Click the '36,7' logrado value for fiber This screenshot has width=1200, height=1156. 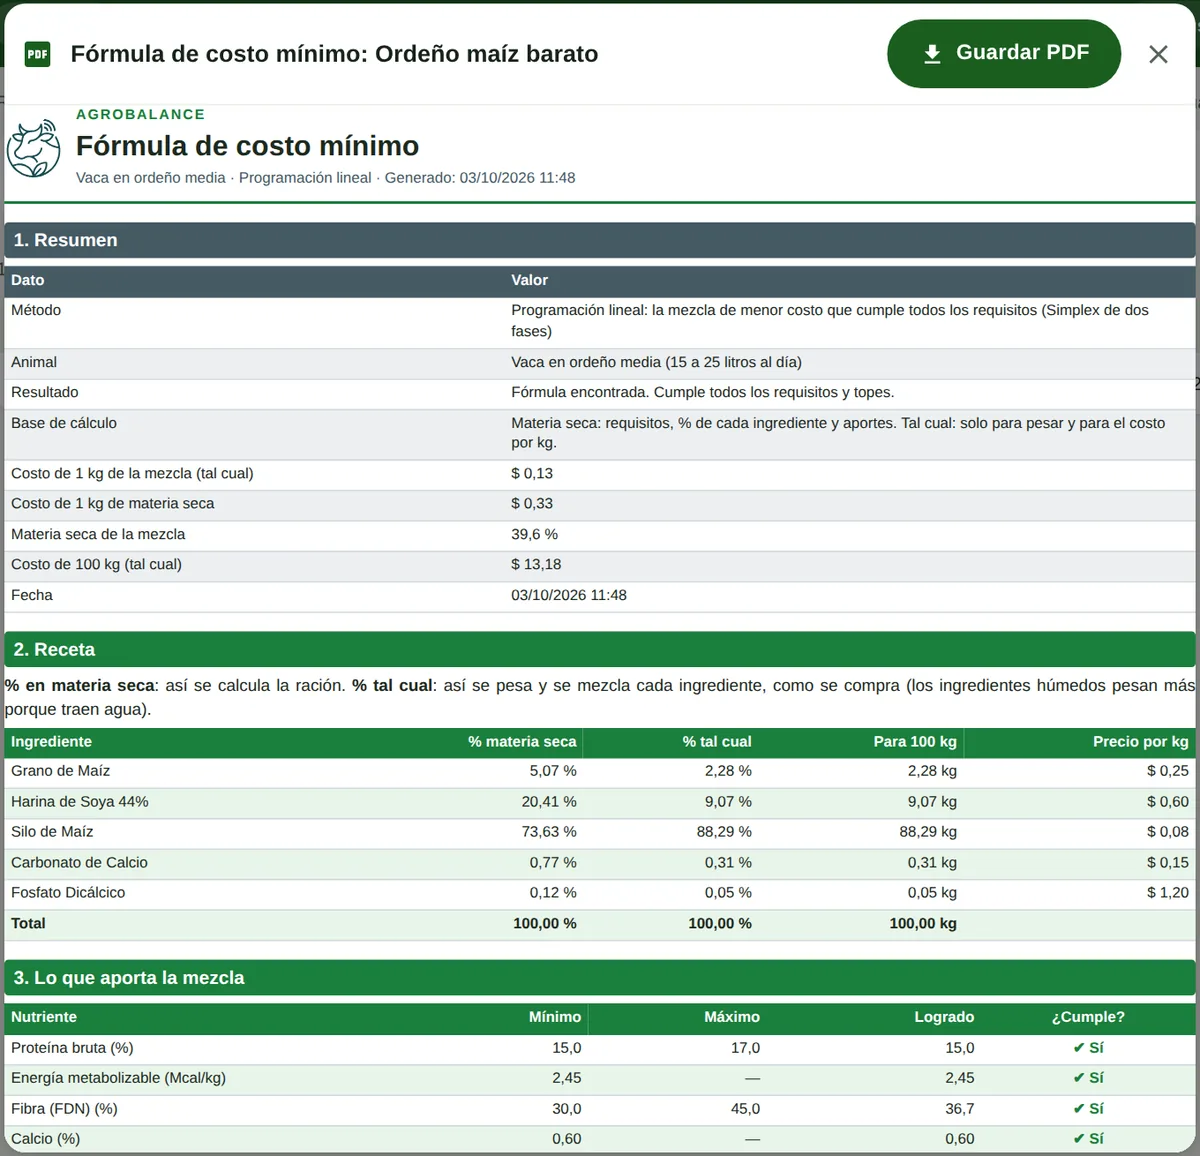coord(960,1108)
